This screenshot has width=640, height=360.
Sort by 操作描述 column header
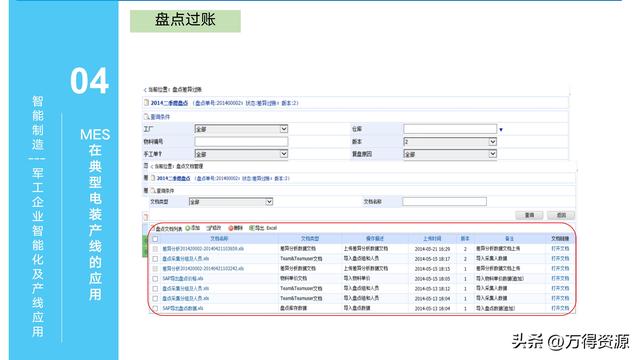click(x=375, y=239)
